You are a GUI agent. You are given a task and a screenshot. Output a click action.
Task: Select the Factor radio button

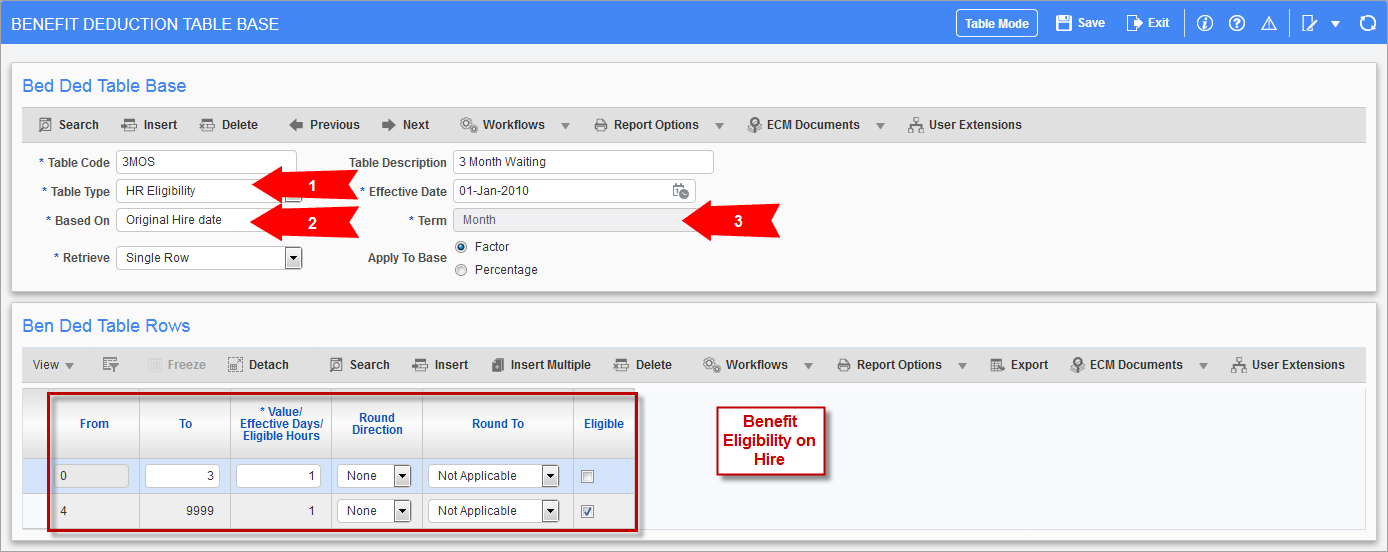click(461, 247)
